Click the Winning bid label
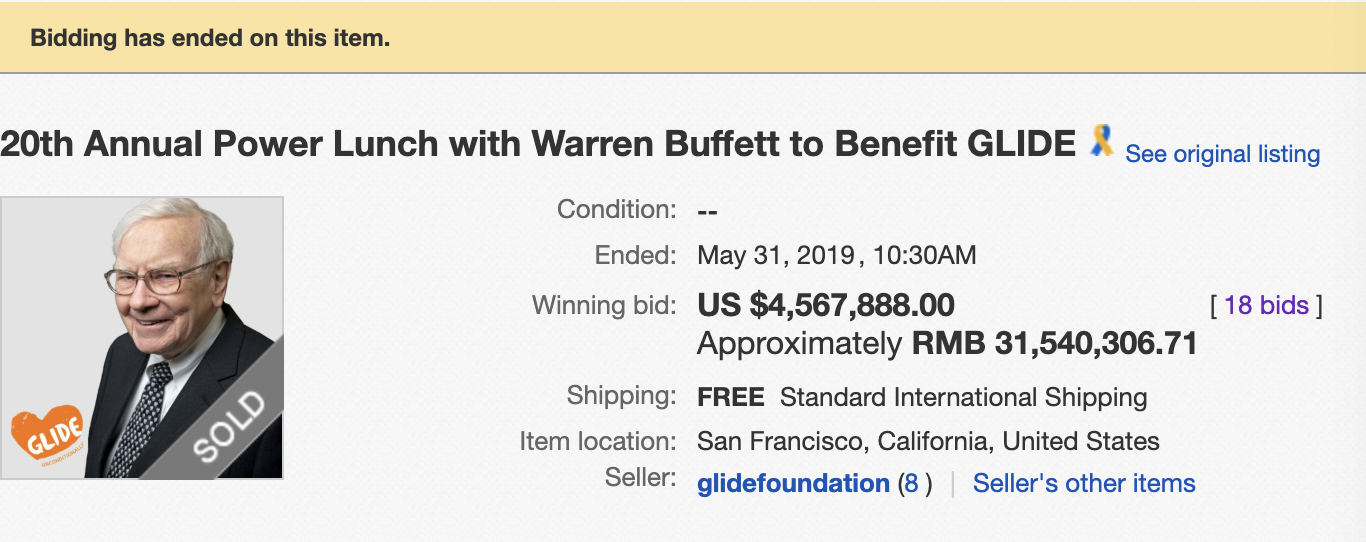 603,305
